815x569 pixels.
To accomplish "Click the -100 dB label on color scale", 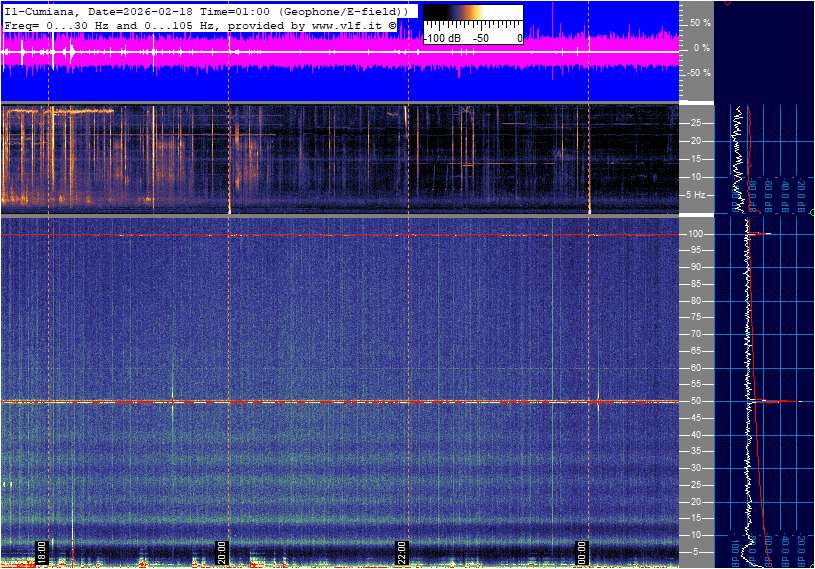I will click(441, 38).
